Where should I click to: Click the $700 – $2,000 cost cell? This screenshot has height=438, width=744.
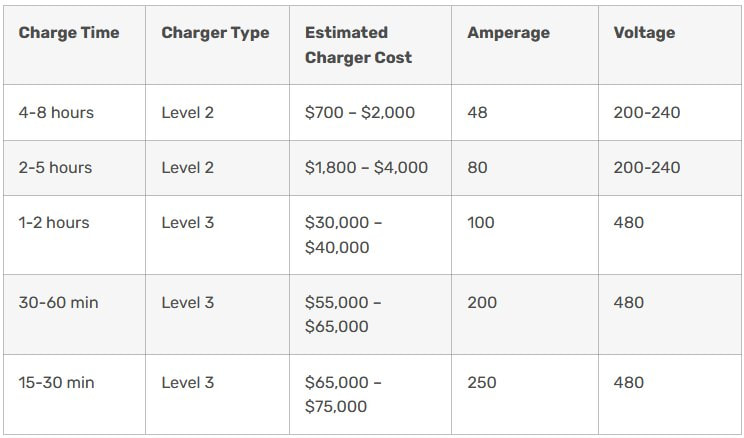360,112
